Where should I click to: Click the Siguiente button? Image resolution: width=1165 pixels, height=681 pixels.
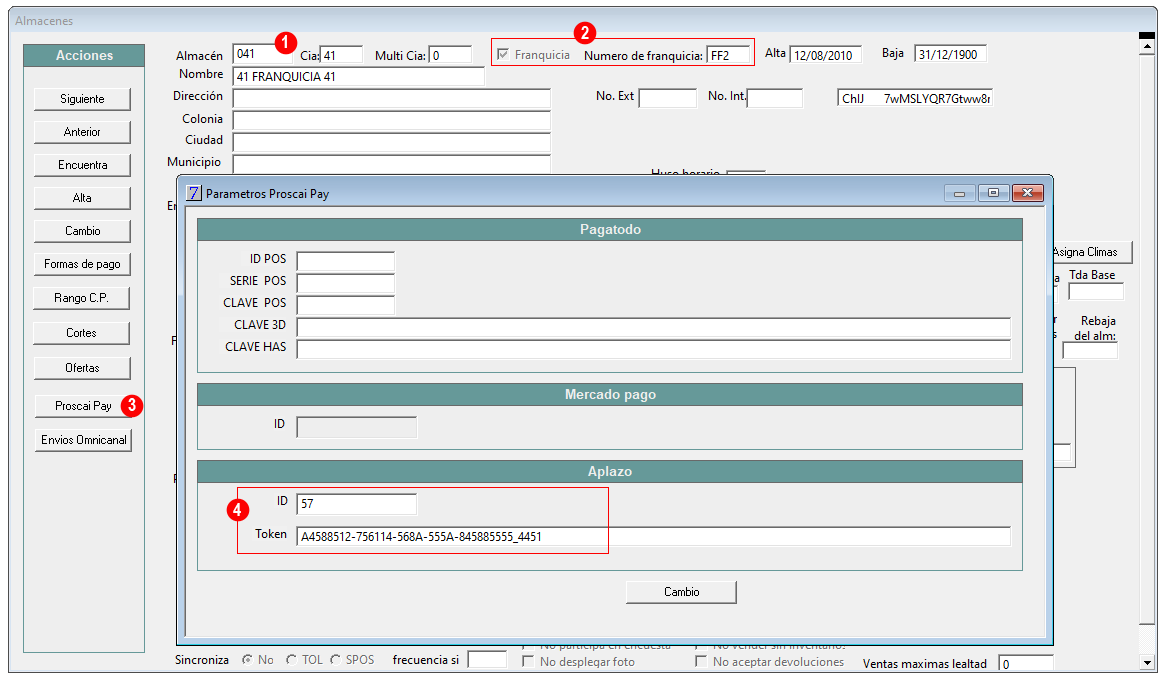[x=82, y=99]
